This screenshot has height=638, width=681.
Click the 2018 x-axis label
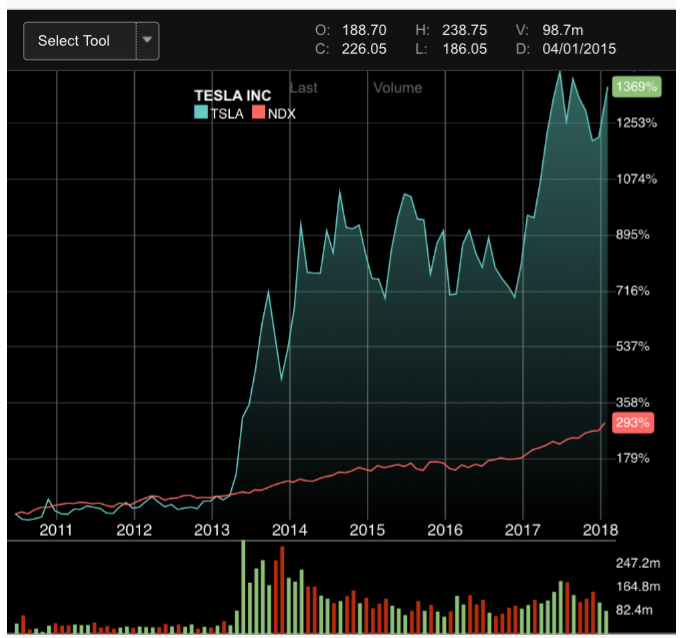(x=600, y=530)
